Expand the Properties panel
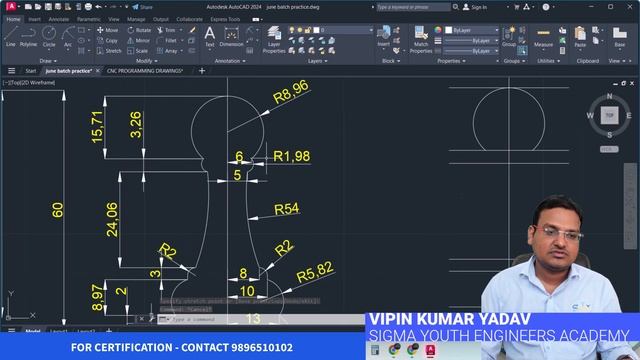This screenshot has width=640, height=360. point(451,61)
